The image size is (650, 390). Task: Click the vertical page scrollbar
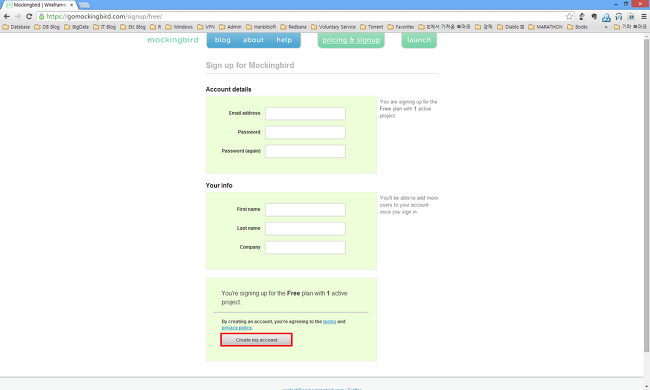(x=646, y=195)
